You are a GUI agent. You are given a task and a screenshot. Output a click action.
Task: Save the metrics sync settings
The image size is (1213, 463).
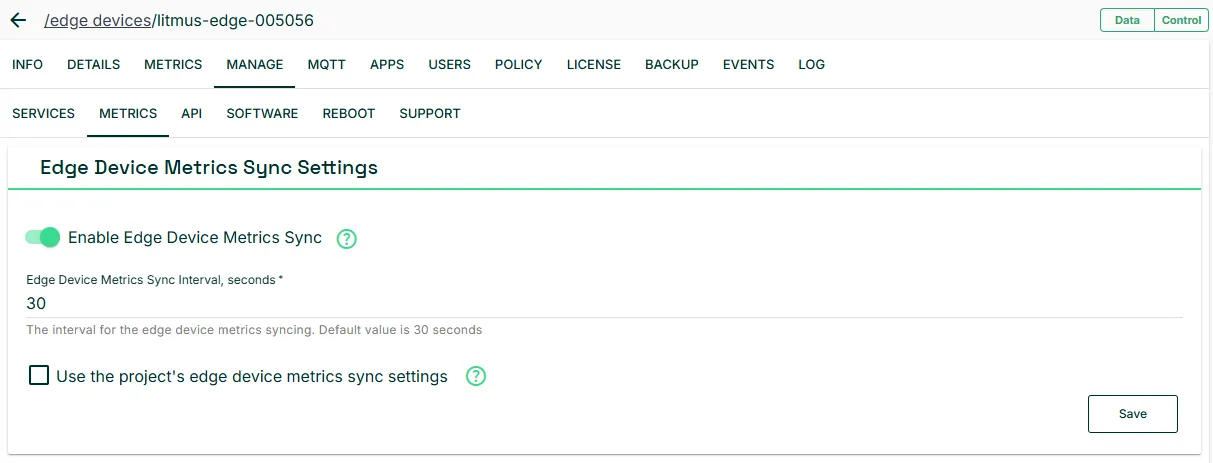[1133, 414]
